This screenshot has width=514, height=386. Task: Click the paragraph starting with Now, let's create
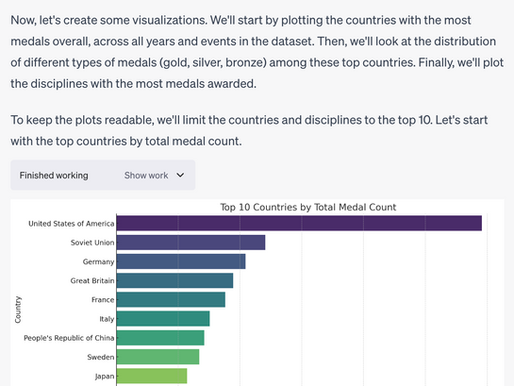257,52
